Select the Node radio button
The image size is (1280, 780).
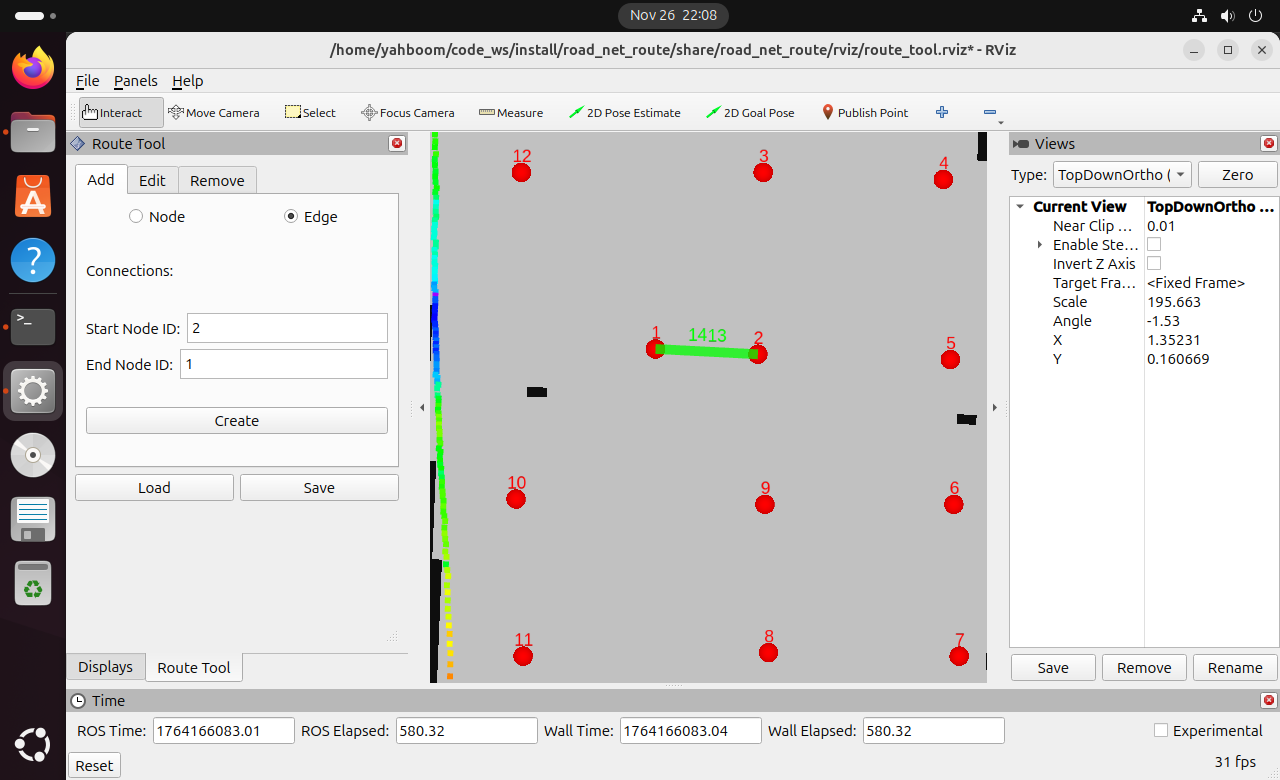pos(136,217)
